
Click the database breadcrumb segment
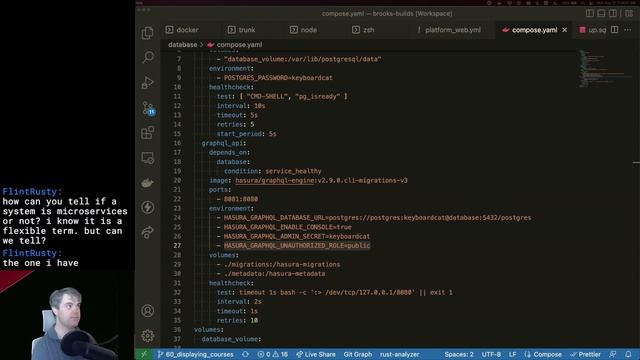(182, 44)
